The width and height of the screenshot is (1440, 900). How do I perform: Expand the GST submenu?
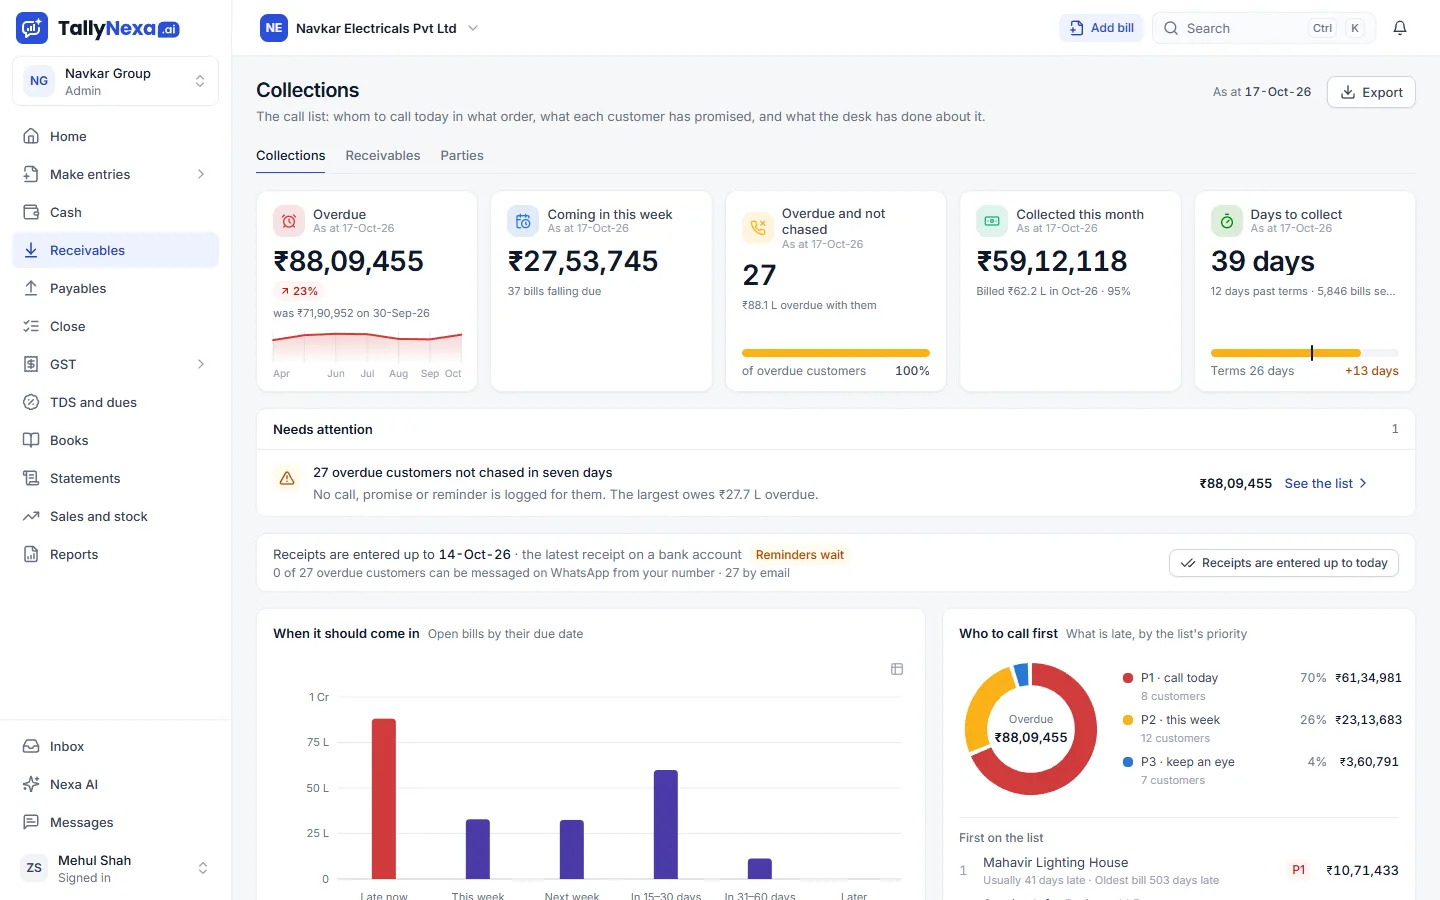point(201,364)
